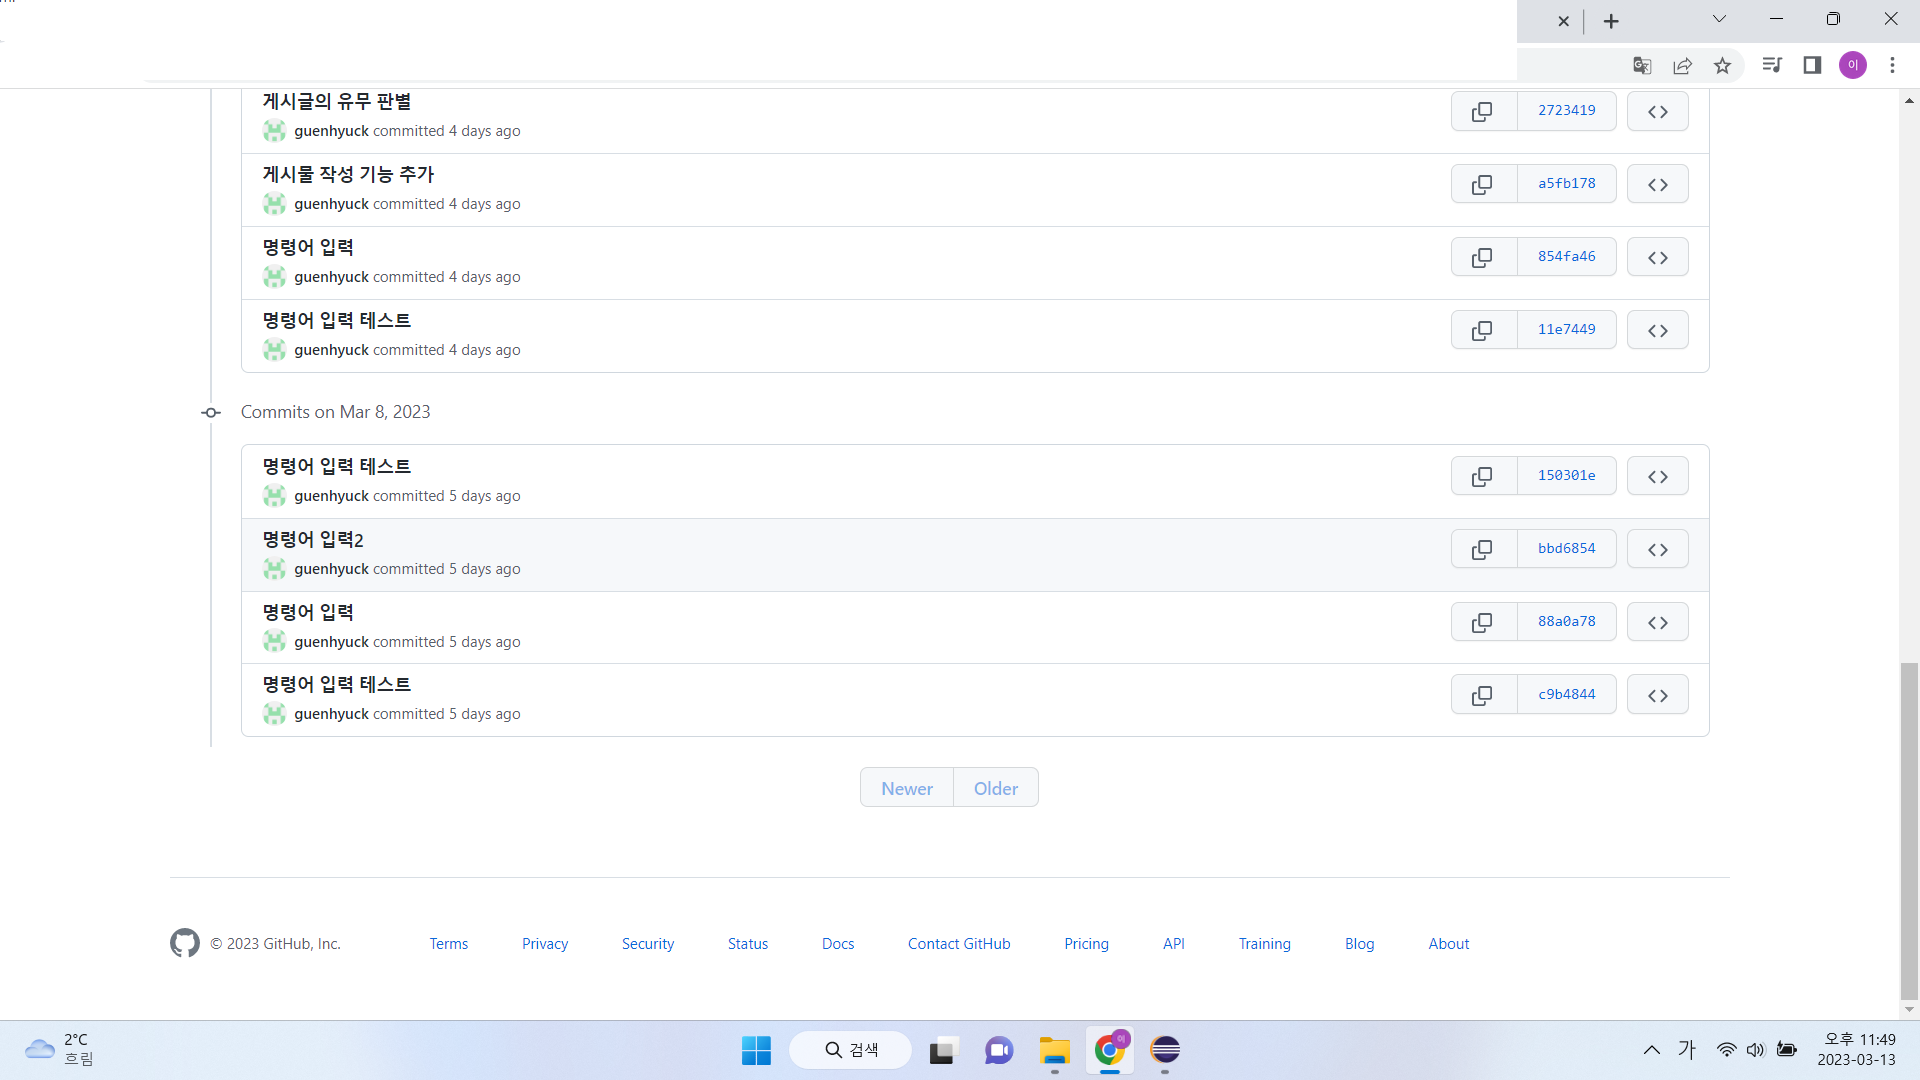Open guenhyuck profile on 명령어 입력2 commit

coord(331,569)
